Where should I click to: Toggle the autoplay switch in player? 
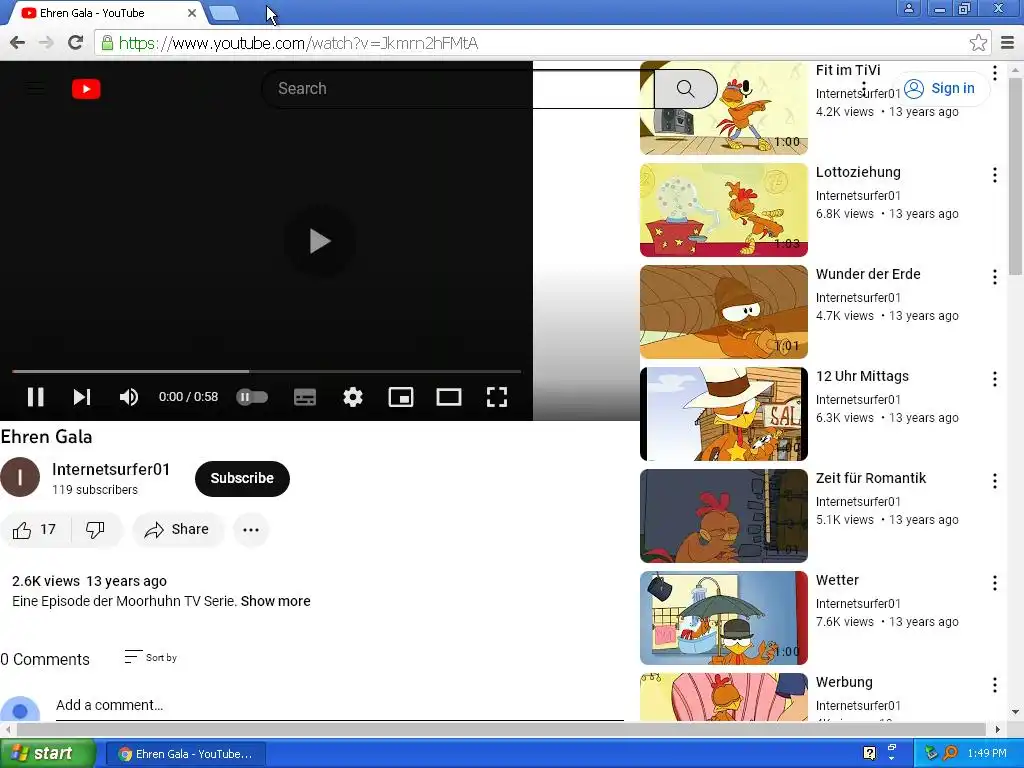point(252,397)
